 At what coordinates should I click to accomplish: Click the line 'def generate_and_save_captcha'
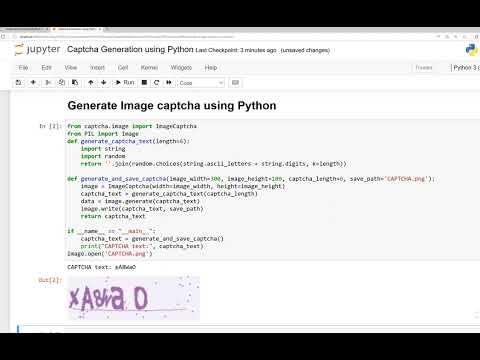coord(251,179)
